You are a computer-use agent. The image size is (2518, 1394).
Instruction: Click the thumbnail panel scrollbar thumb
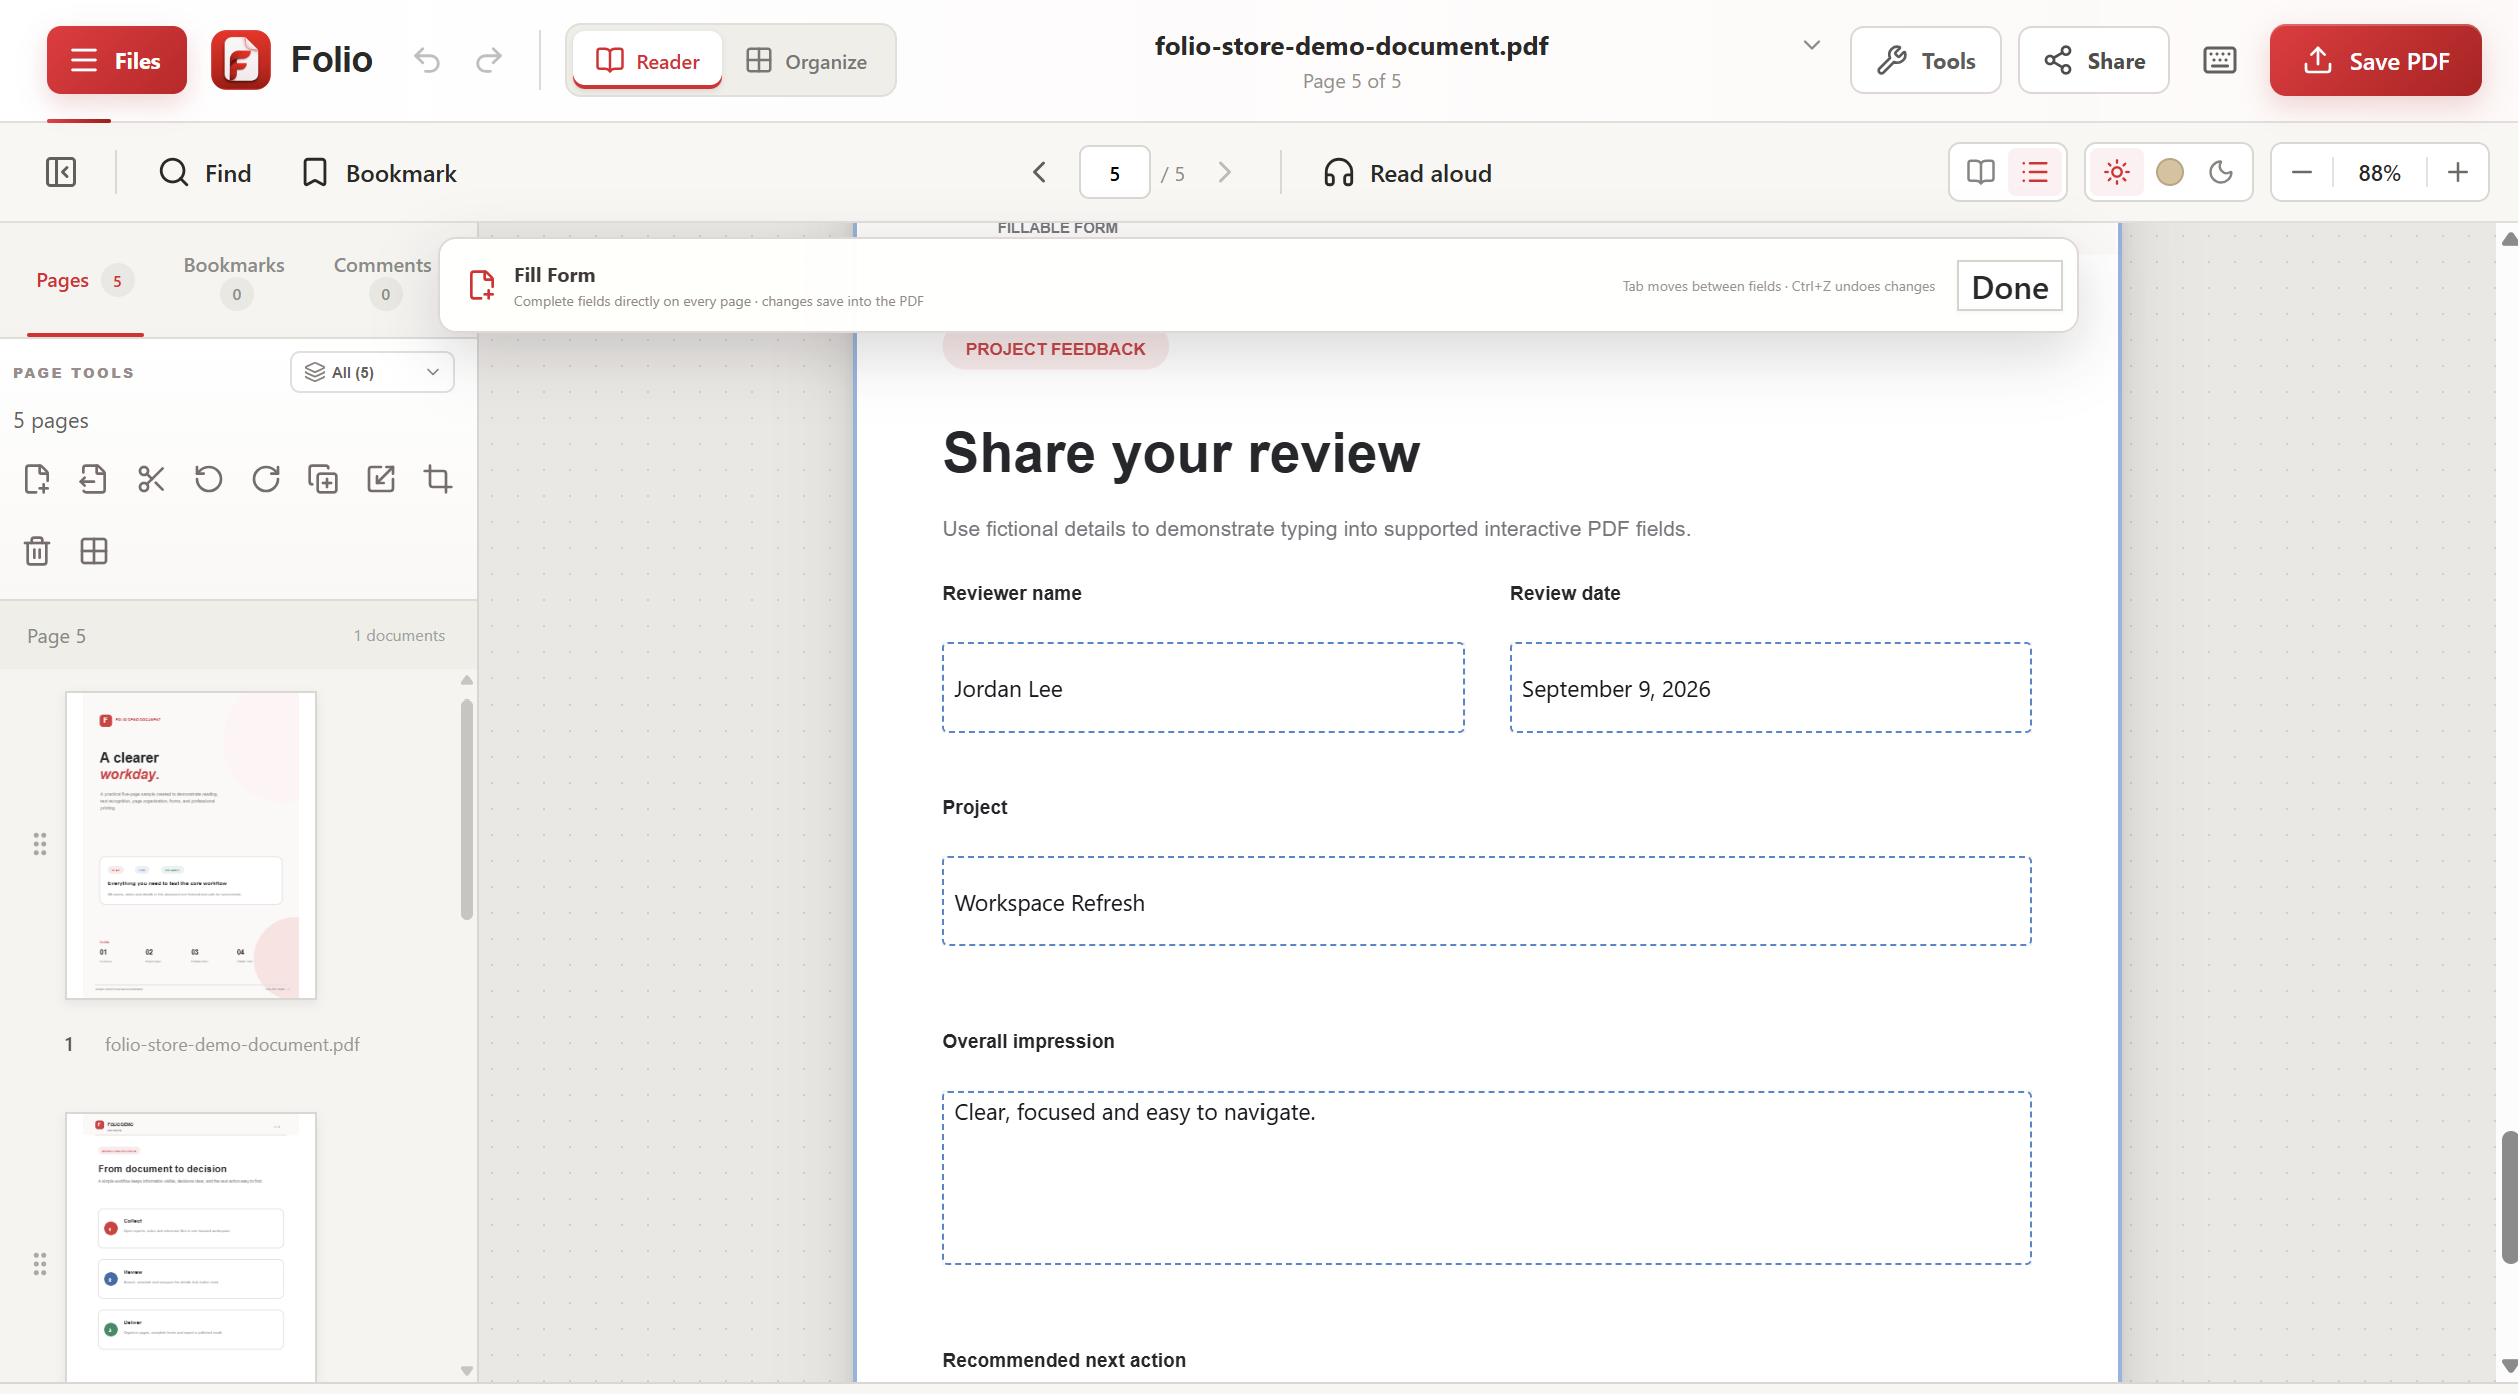click(466, 808)
